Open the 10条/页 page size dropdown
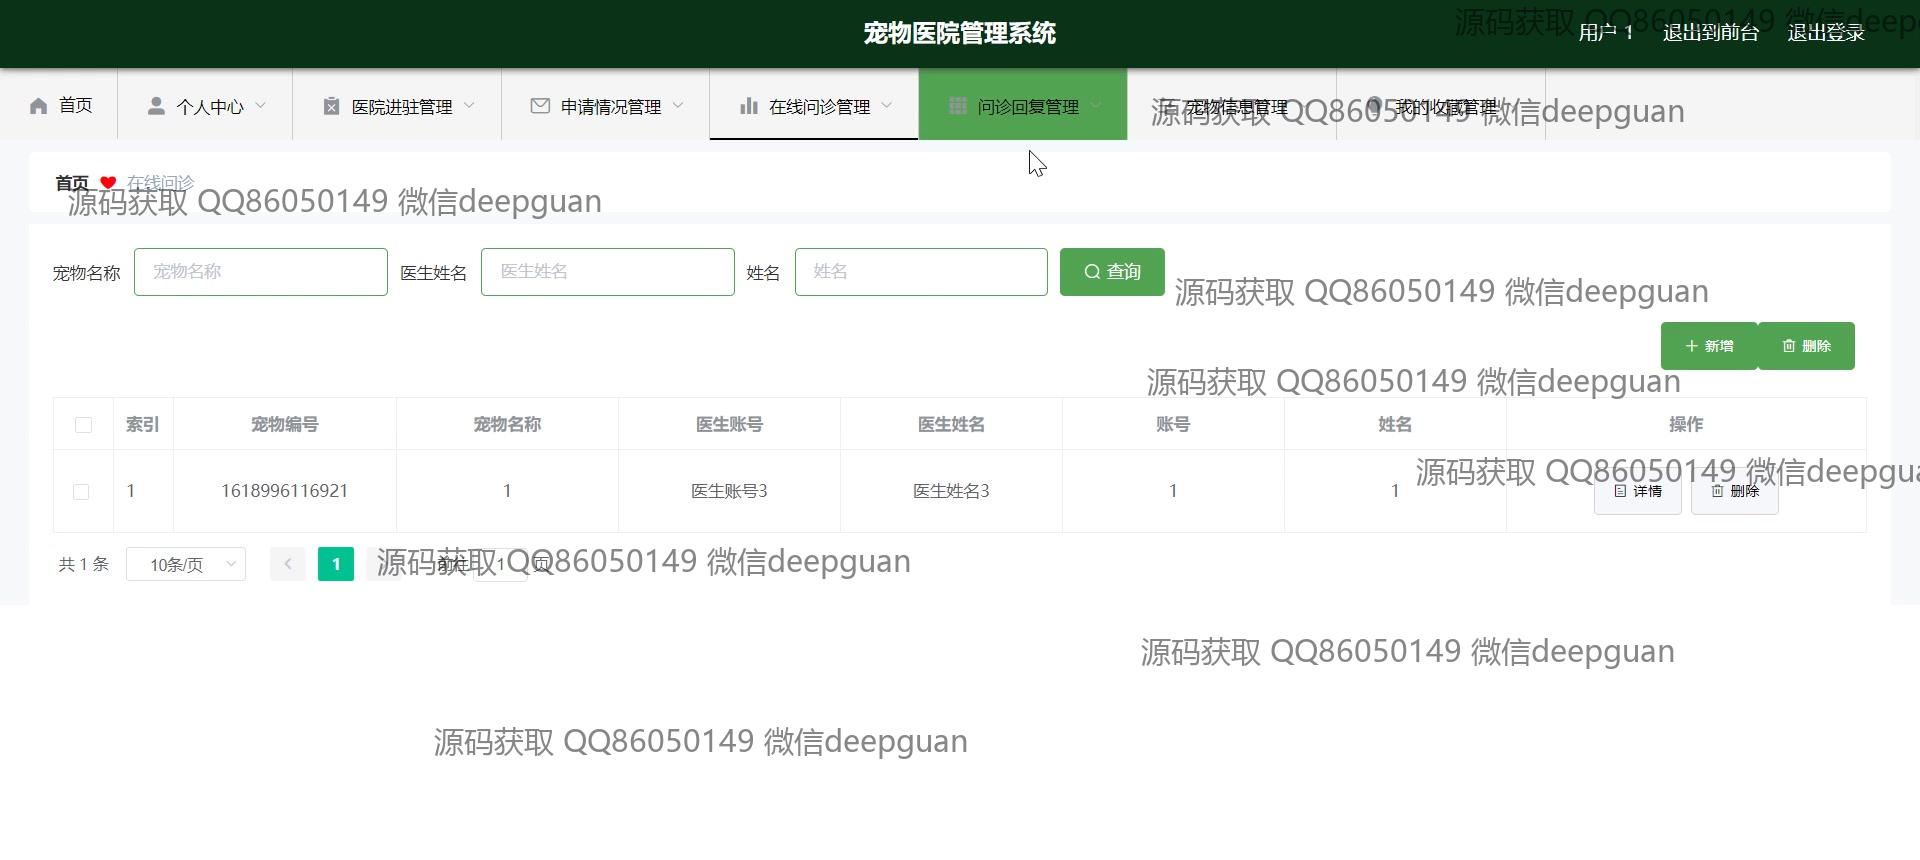 click(186, 565)
